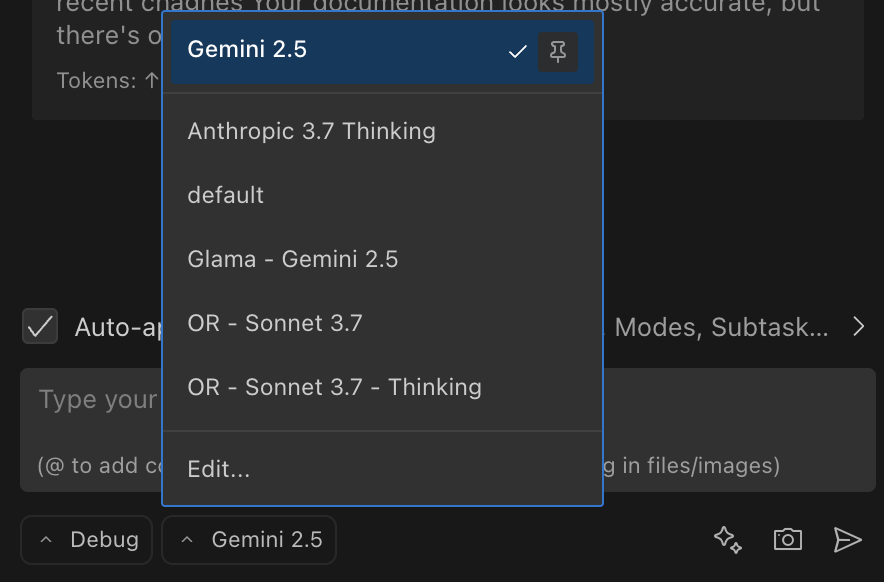Click the chevron next to bottom Gemini 2.5

click(186, 539)
